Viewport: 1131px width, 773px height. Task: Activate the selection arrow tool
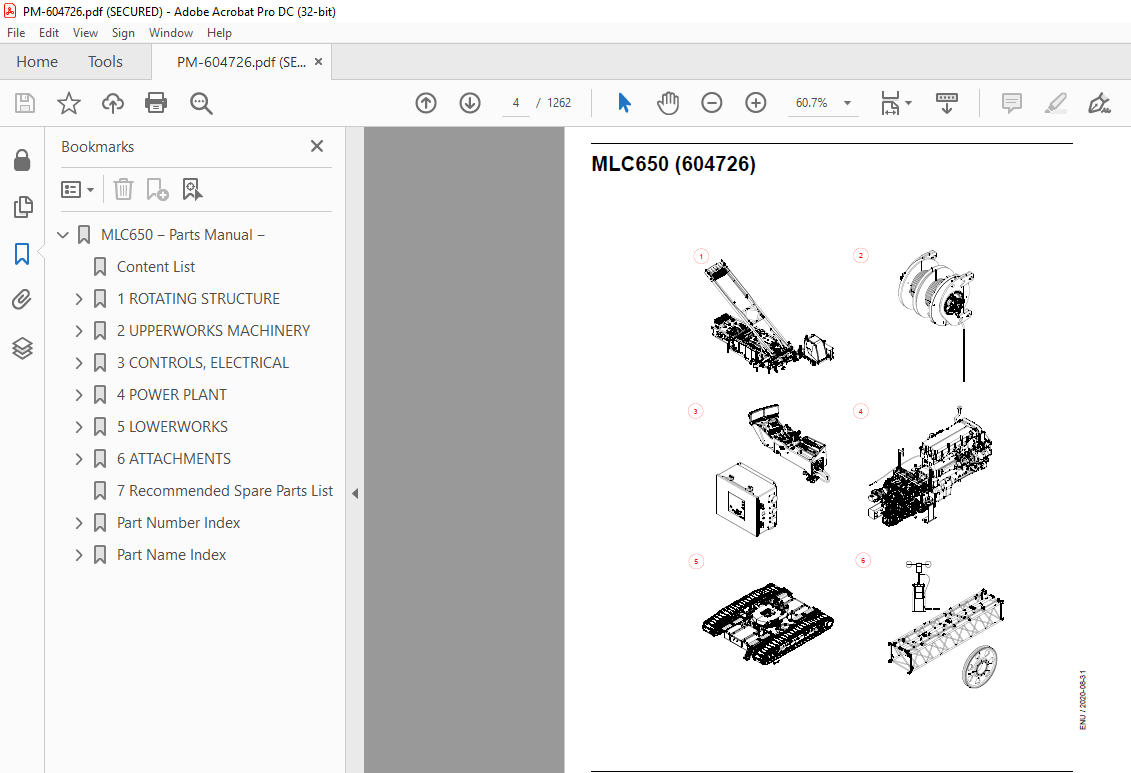click(625, 103)
